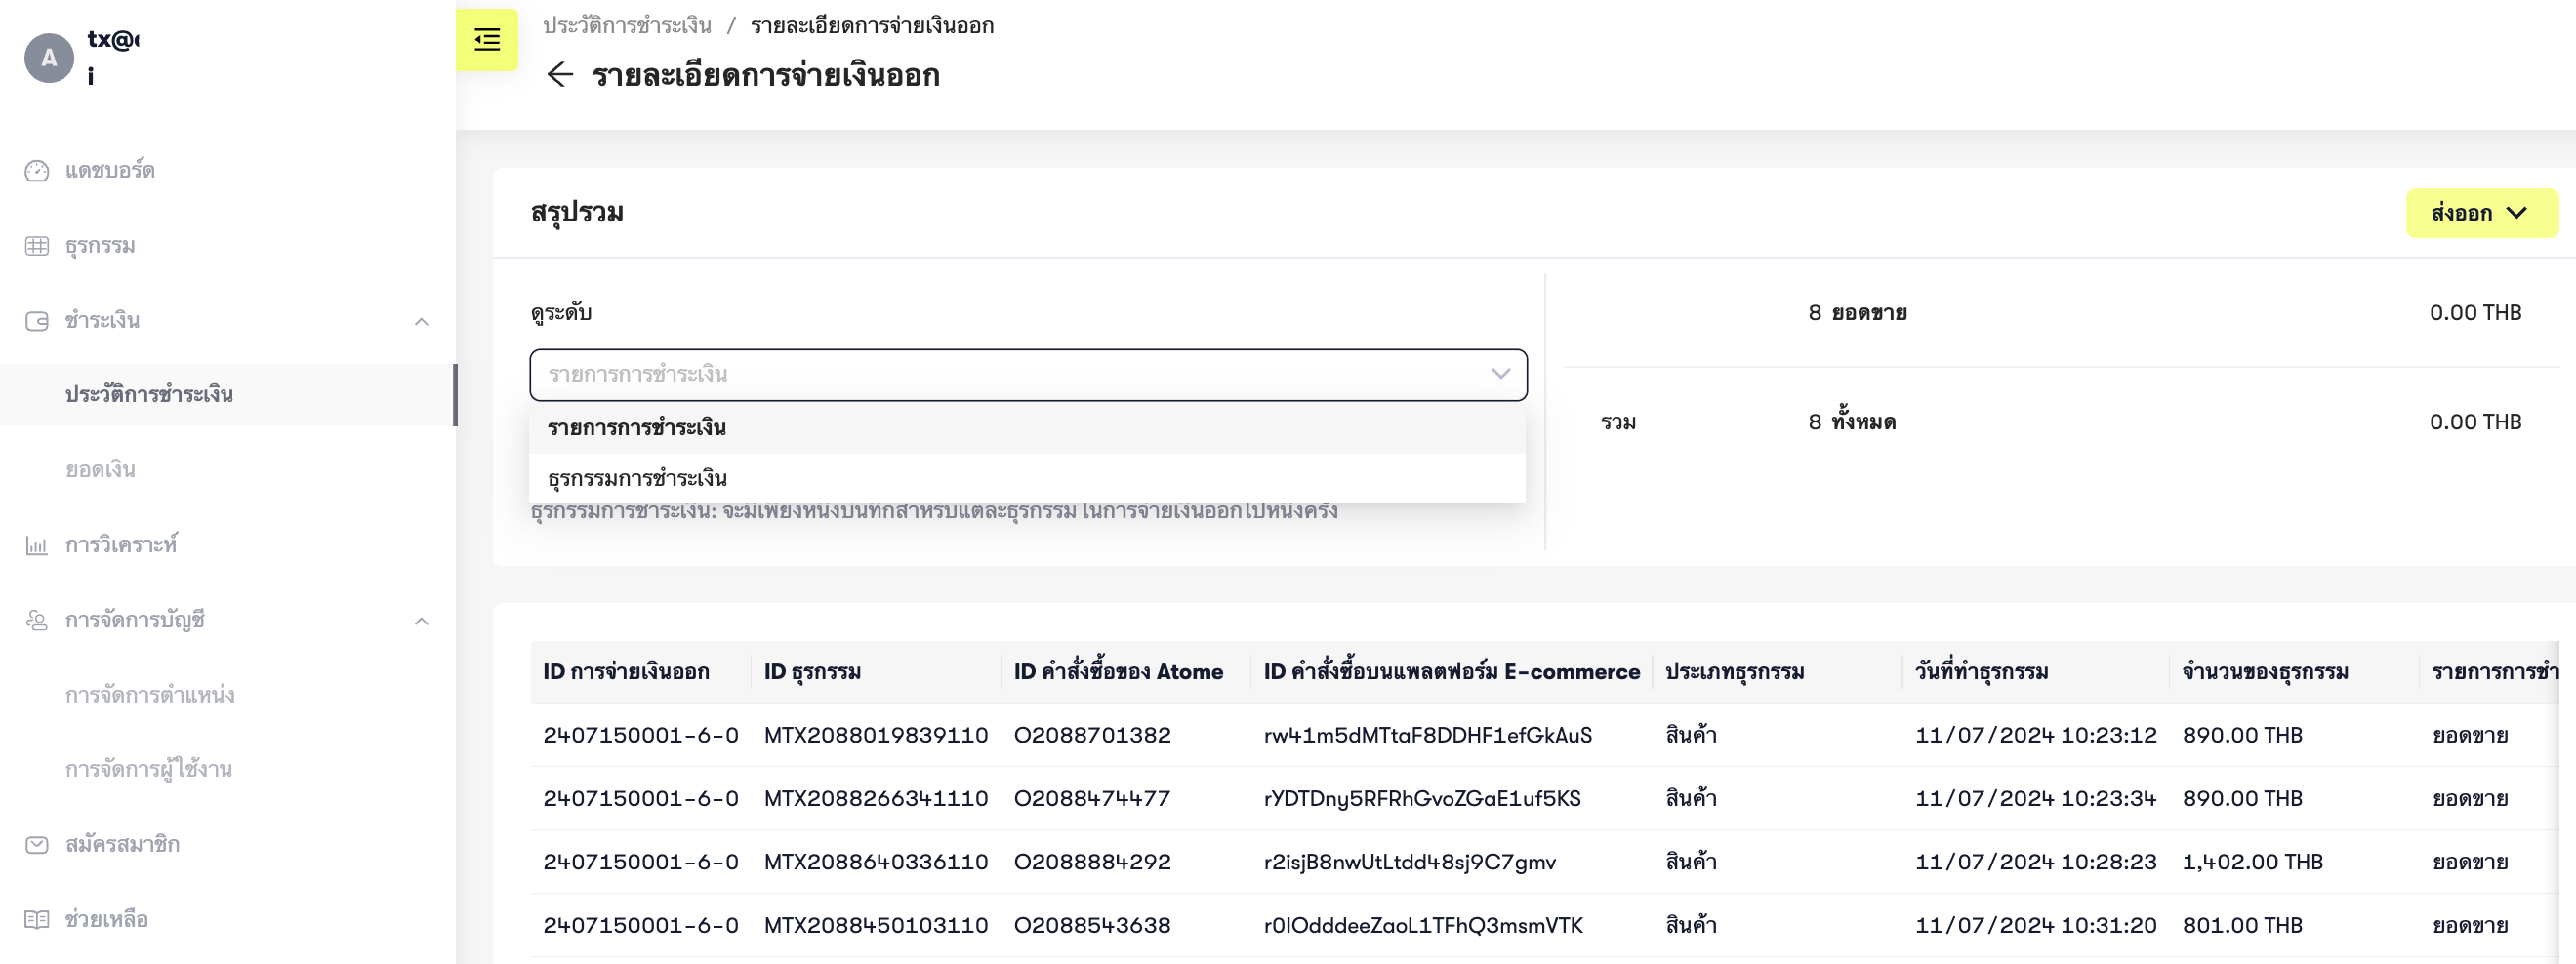Click the การวิเคราะห์ bar chart icon

[x=37, y=545]
